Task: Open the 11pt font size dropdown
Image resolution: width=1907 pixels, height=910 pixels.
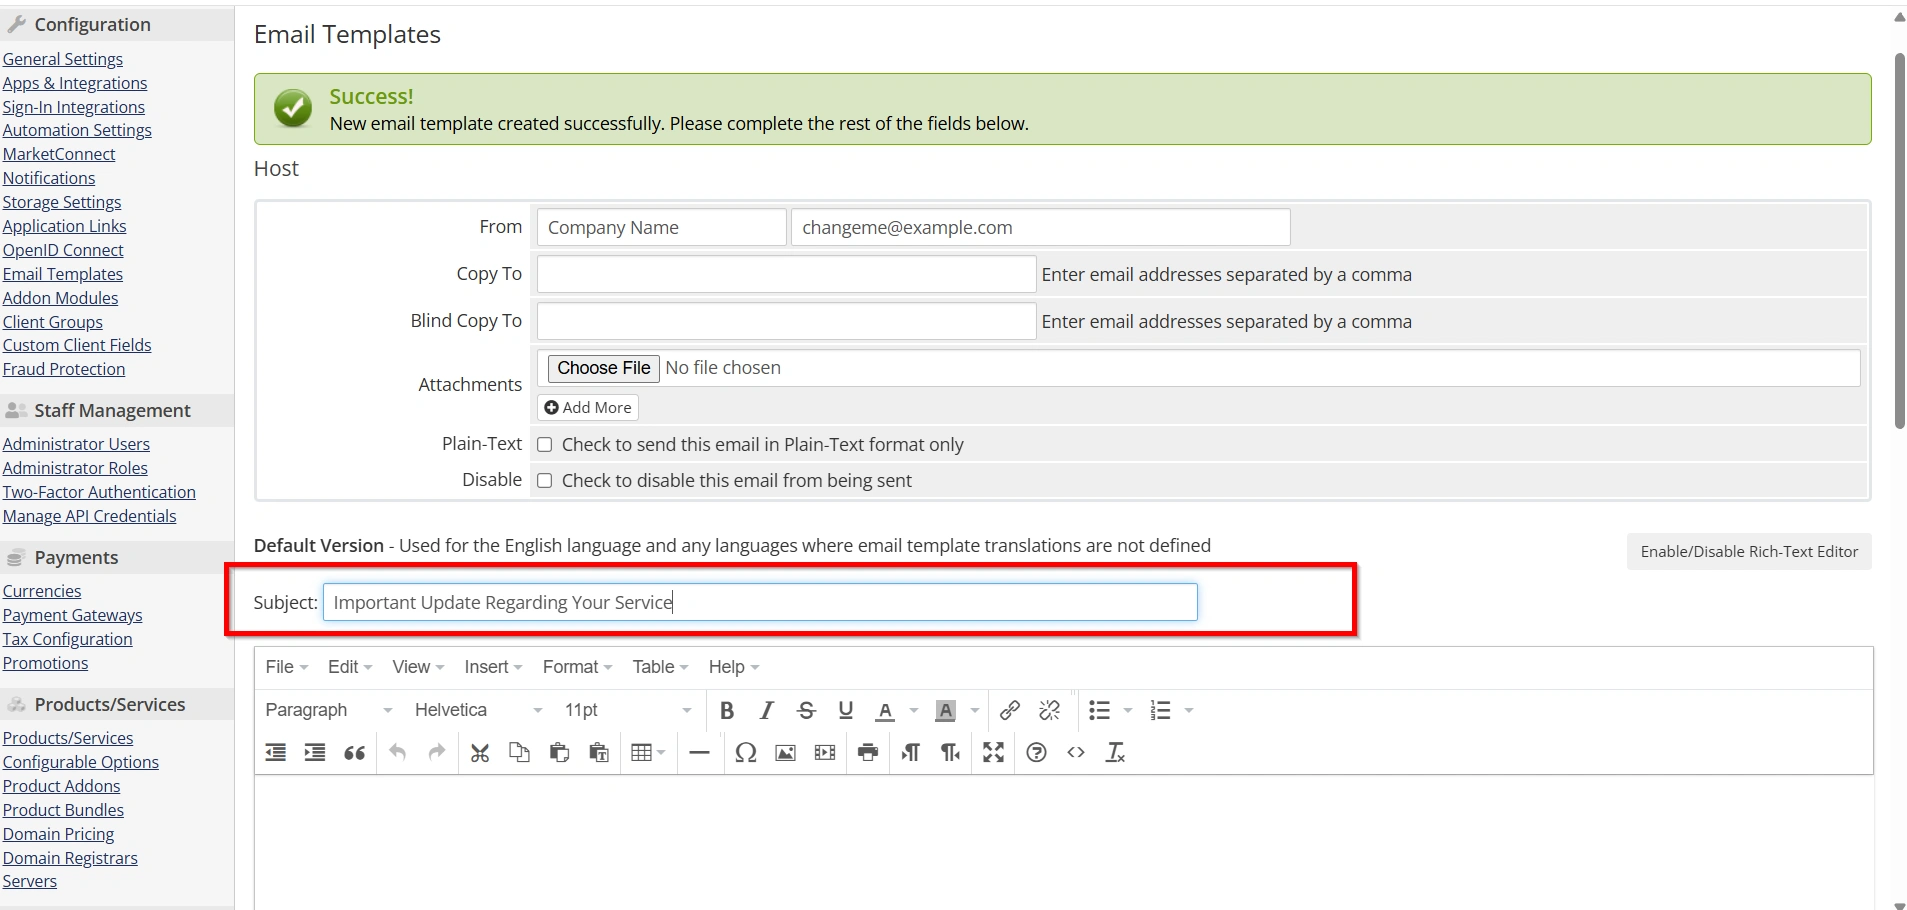Action: (x=628, y=710)
